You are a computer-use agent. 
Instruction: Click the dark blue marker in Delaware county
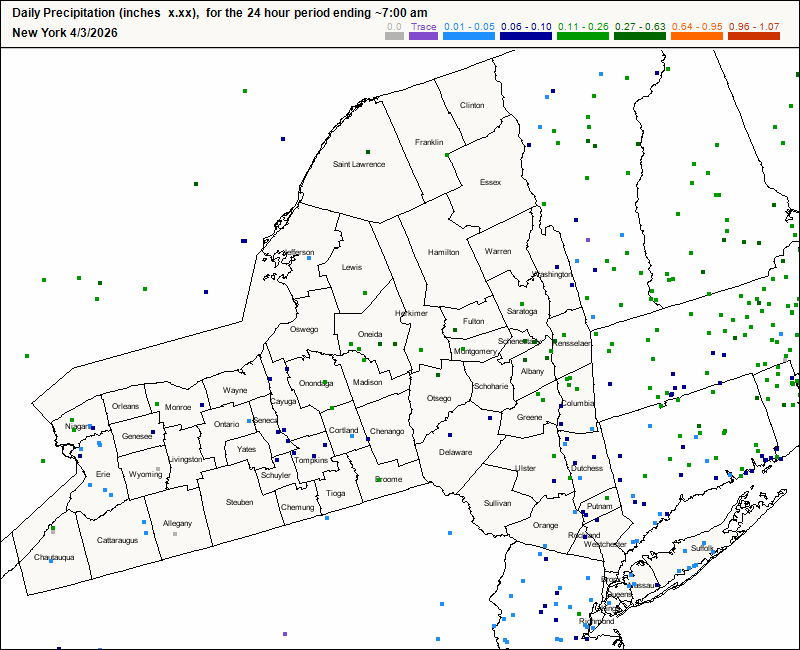(x=451, y=435)
